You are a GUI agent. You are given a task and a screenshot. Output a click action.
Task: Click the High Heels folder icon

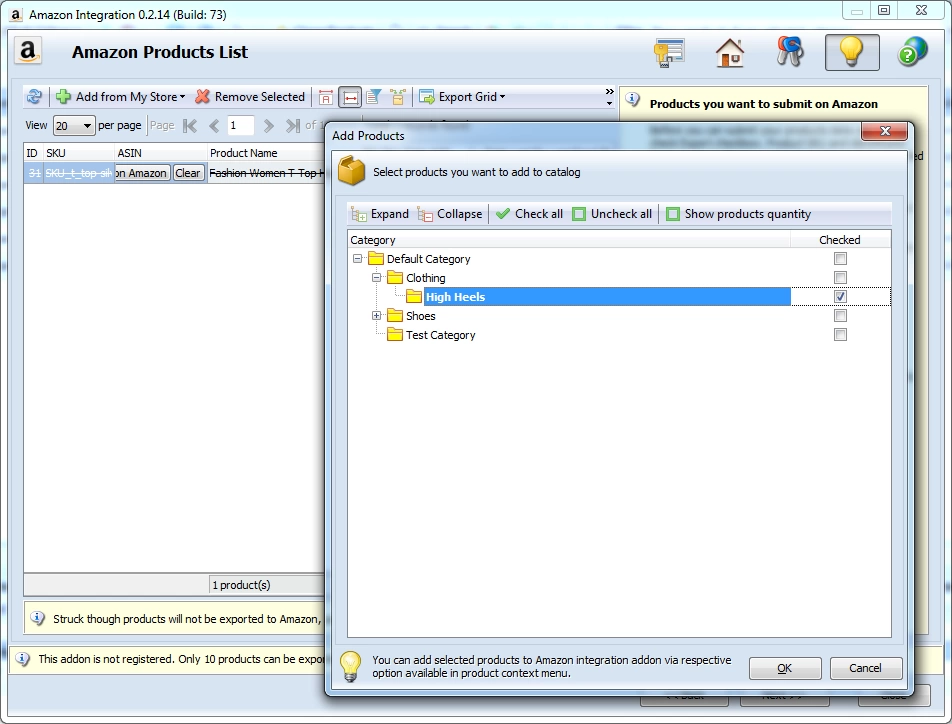(414, 296)
